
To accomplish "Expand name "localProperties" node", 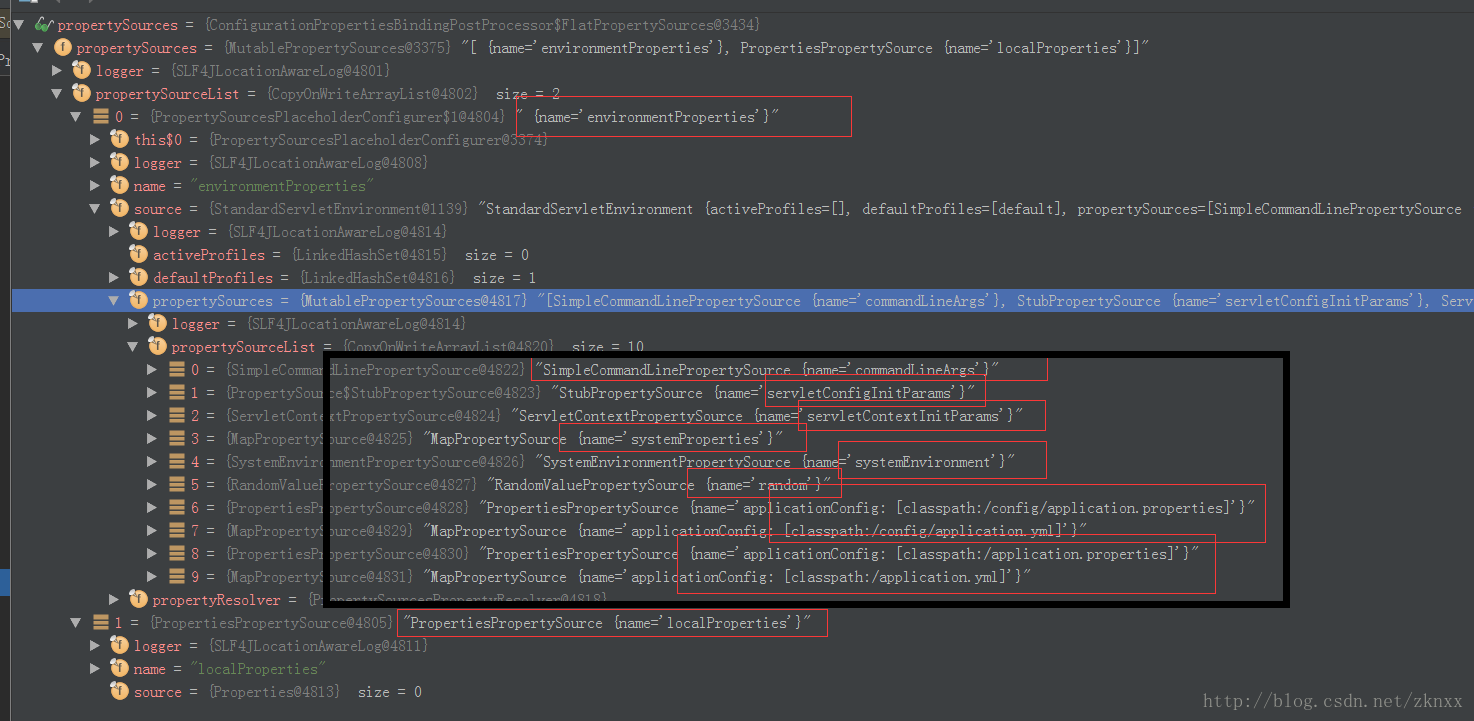I will [95, 668].
